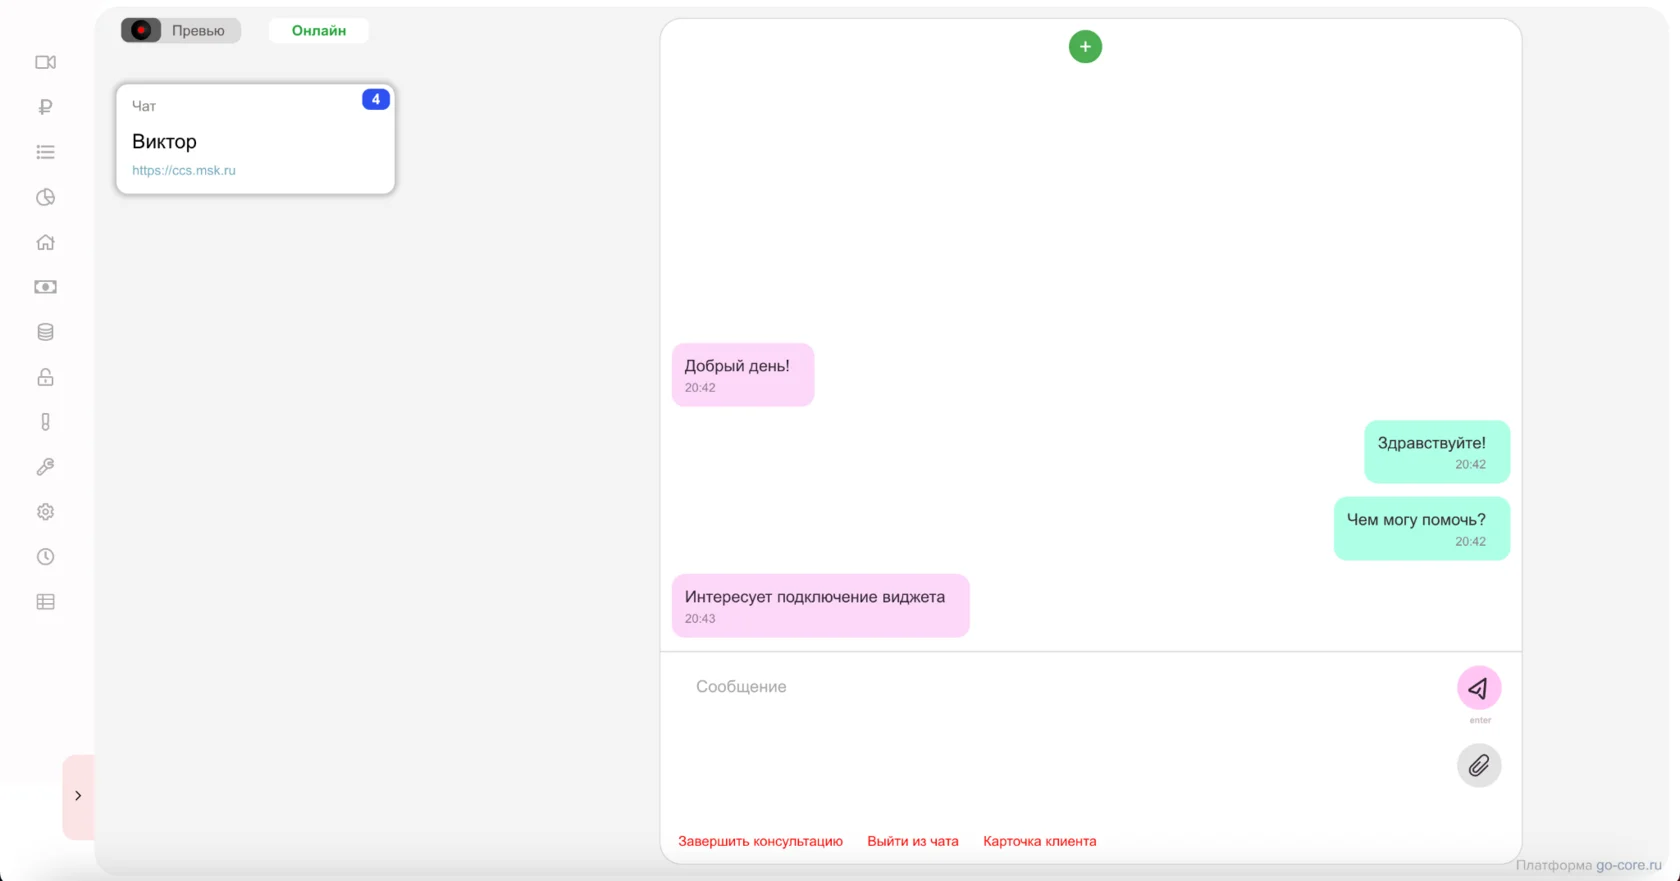The height and width of the screenshot is (881, 1680).
Task: Open the thermometer sidebar icon
Action: pos(46,422)
